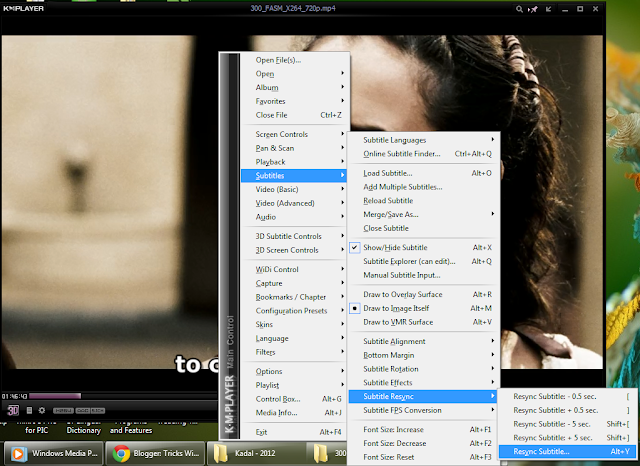Open Bottom Margin submenu entry
The width and height of the screenshot is (640, 466).
point(423,355)
